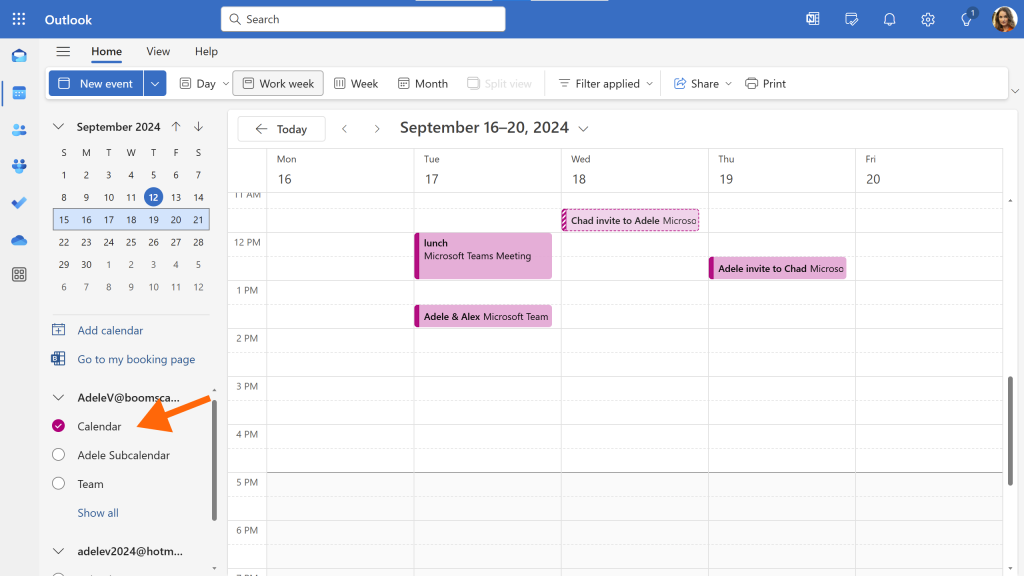The width and height of the screenshot is (1024, 576).
Task: Click the Show all calendars link
Action: [x=98, y=513]
